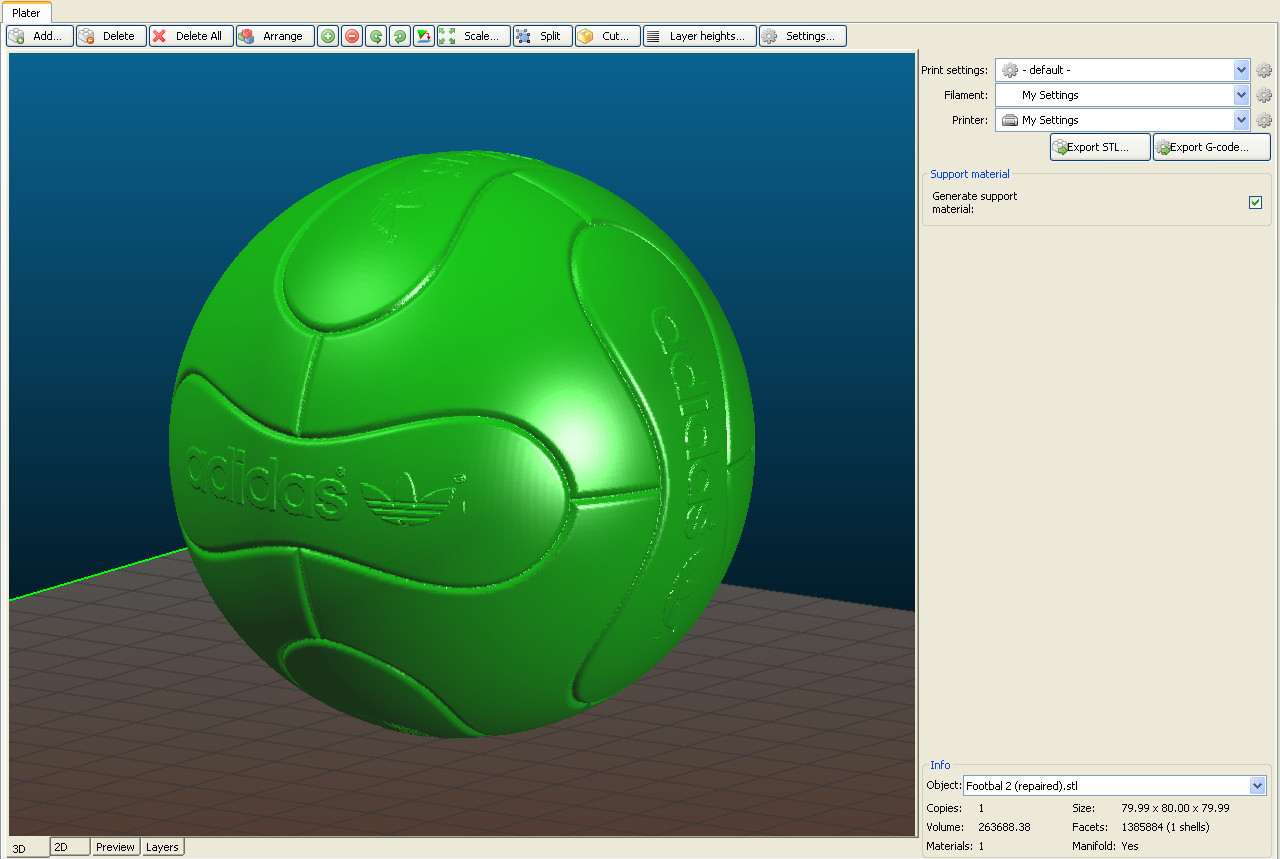
Task: Click gear icon beside Filament dropdown
Action: [1264, 95]
